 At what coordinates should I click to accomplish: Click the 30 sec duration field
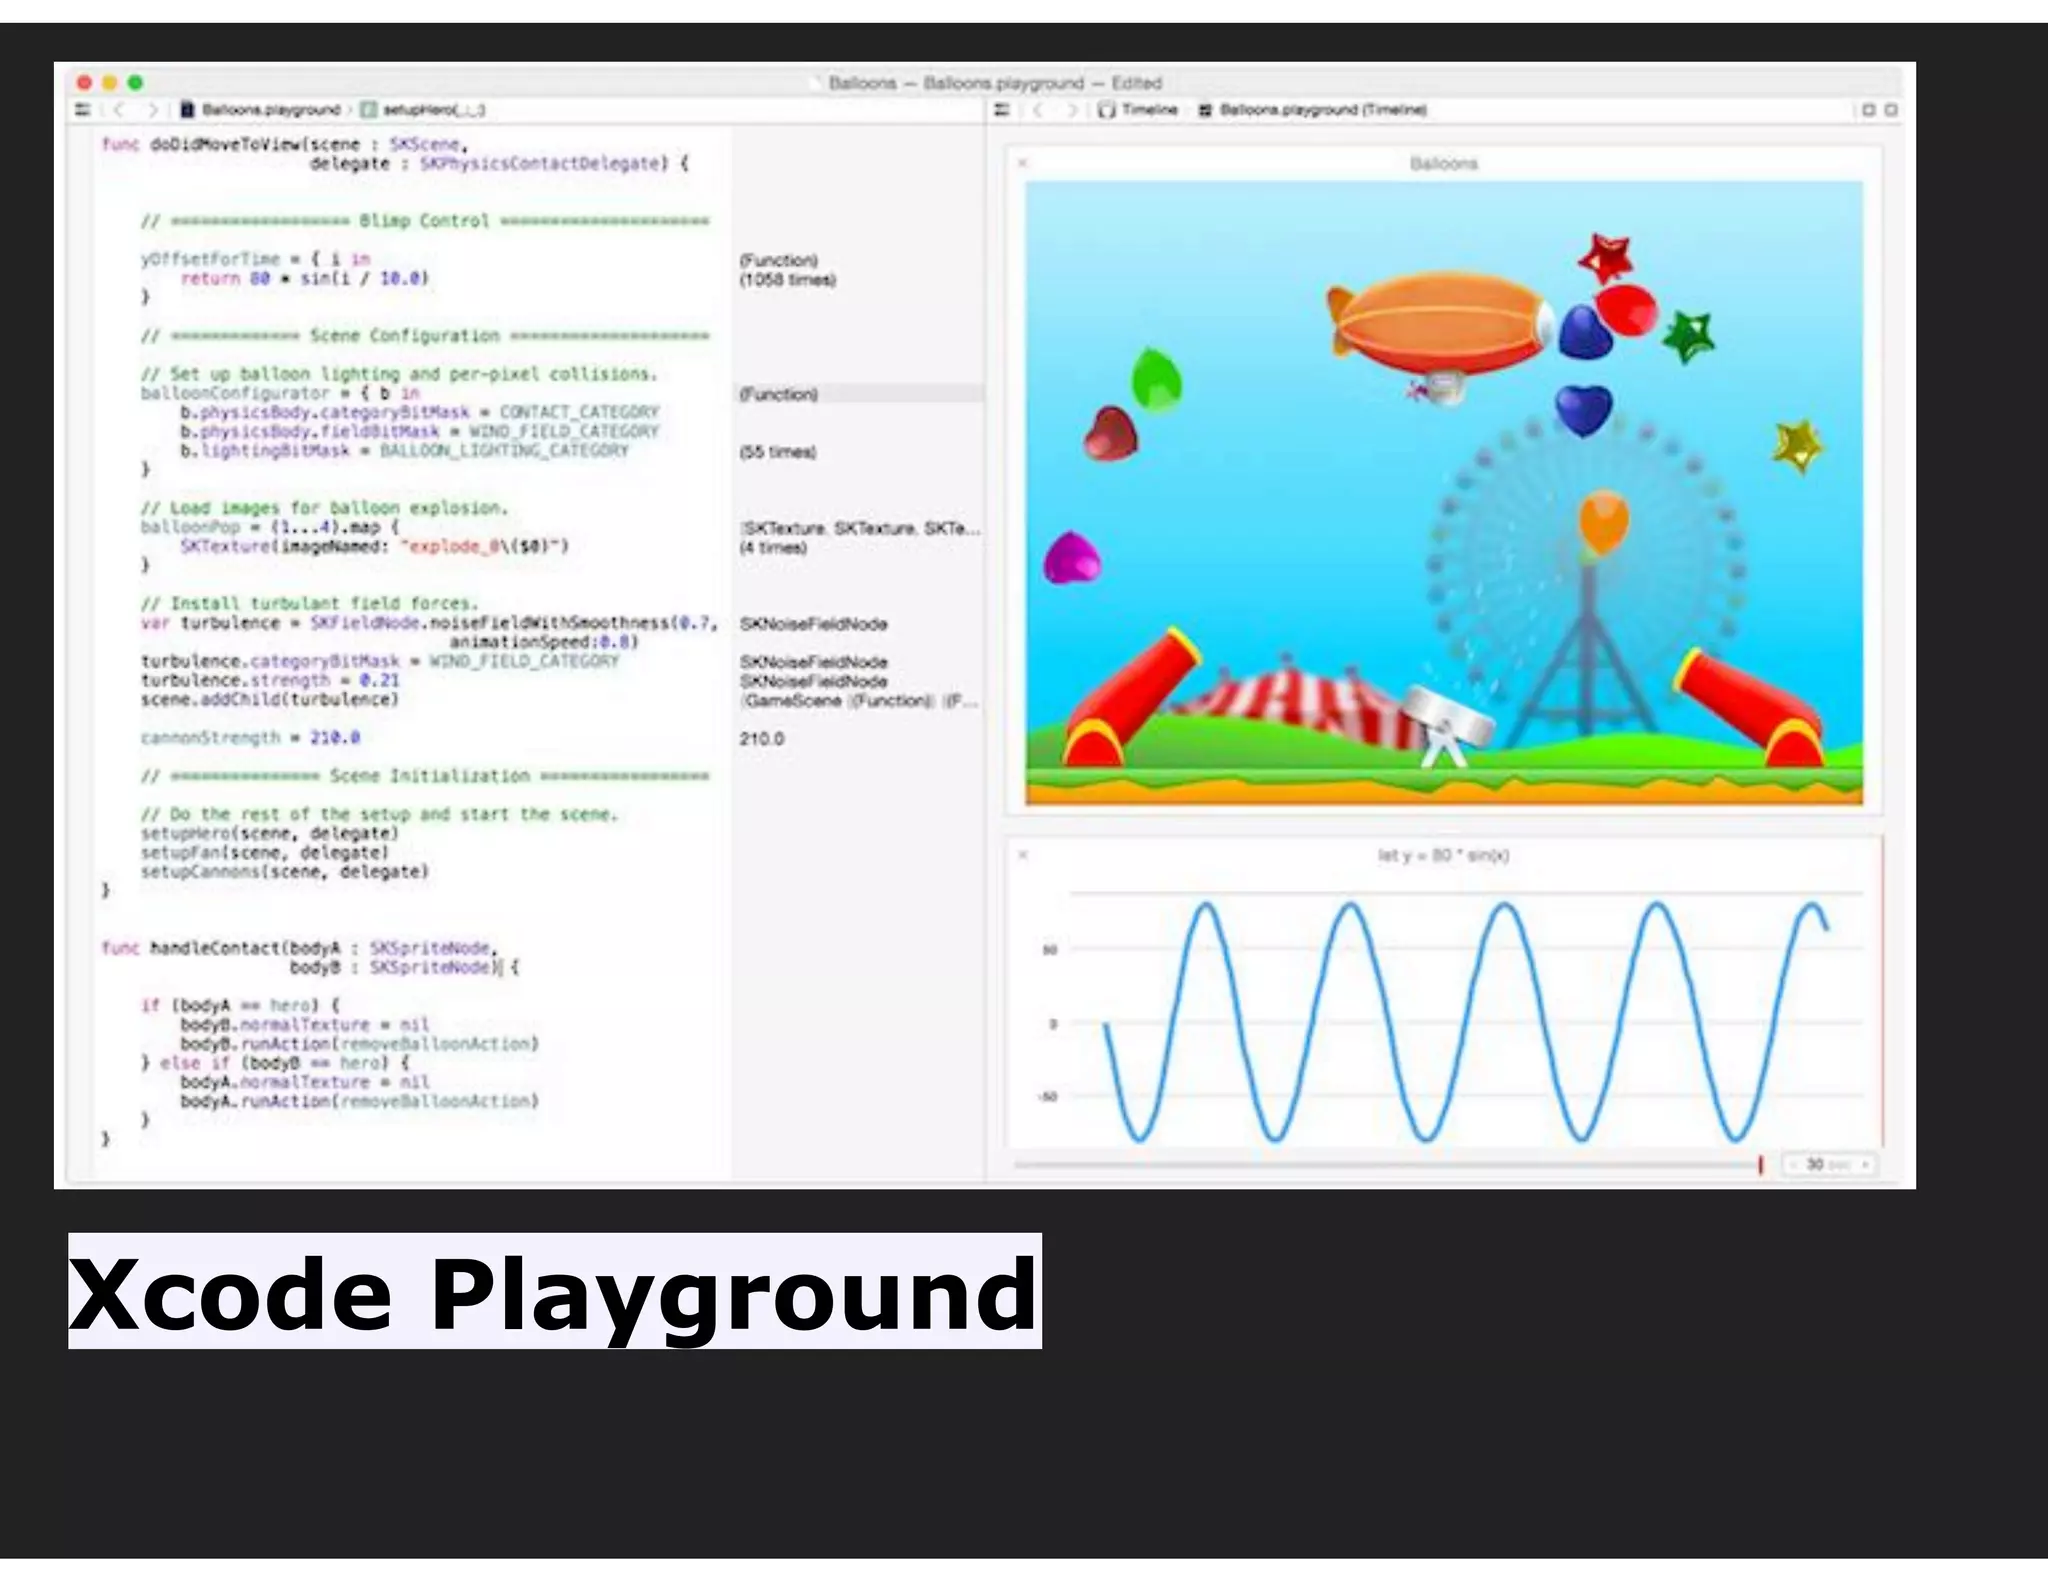click(x=1828, y=1165)
